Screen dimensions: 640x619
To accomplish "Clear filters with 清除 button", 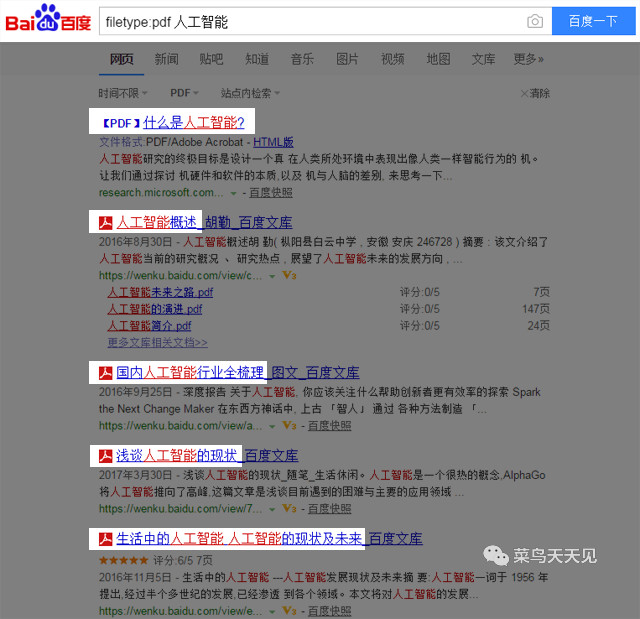I will 535,93.
